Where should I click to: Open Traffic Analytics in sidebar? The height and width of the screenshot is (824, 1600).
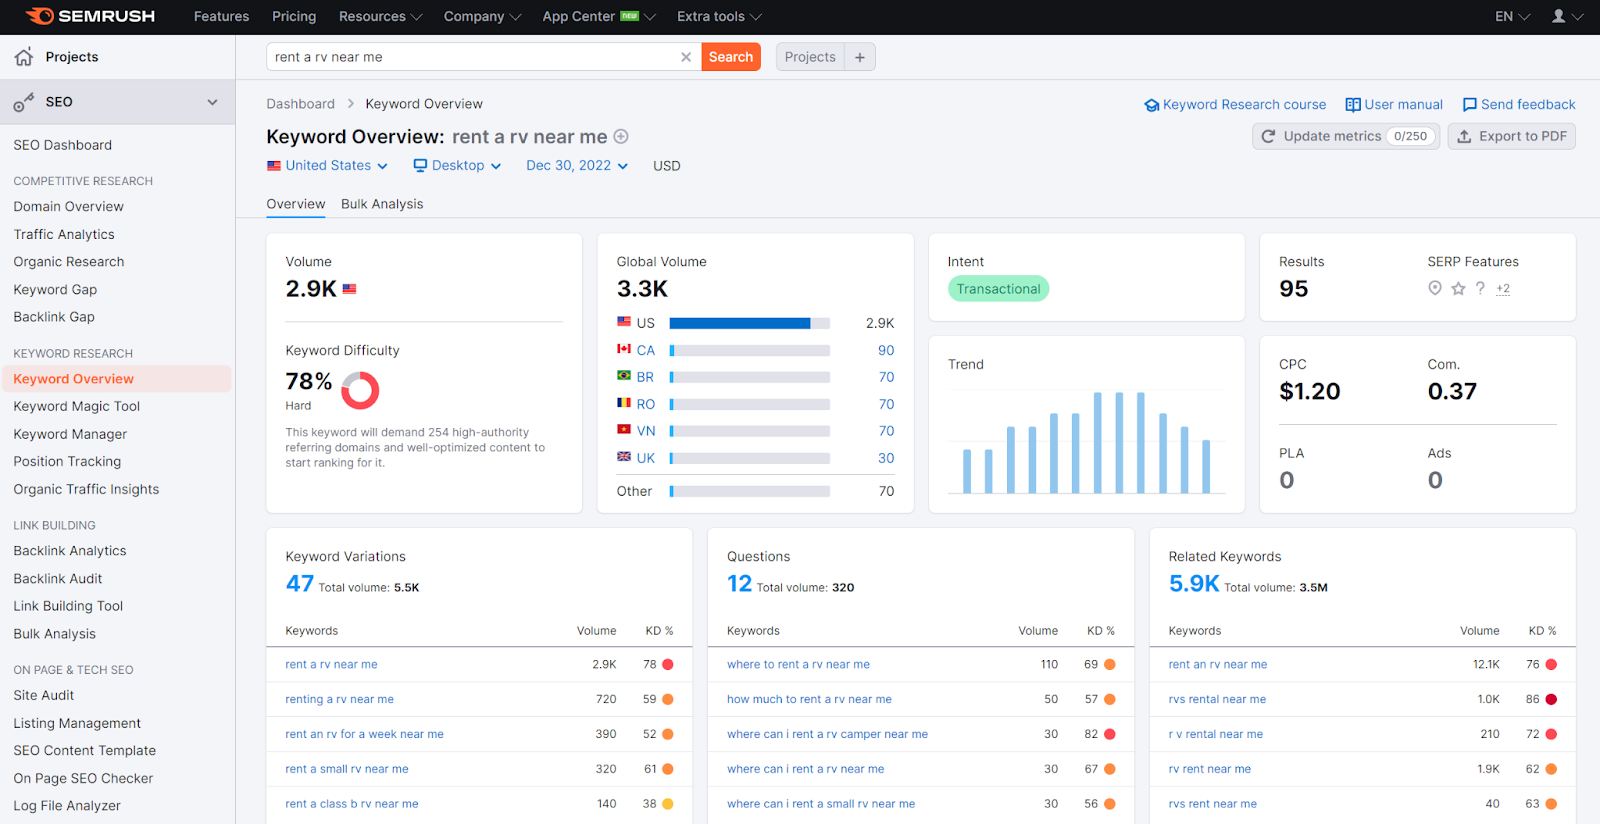(64, 234)
